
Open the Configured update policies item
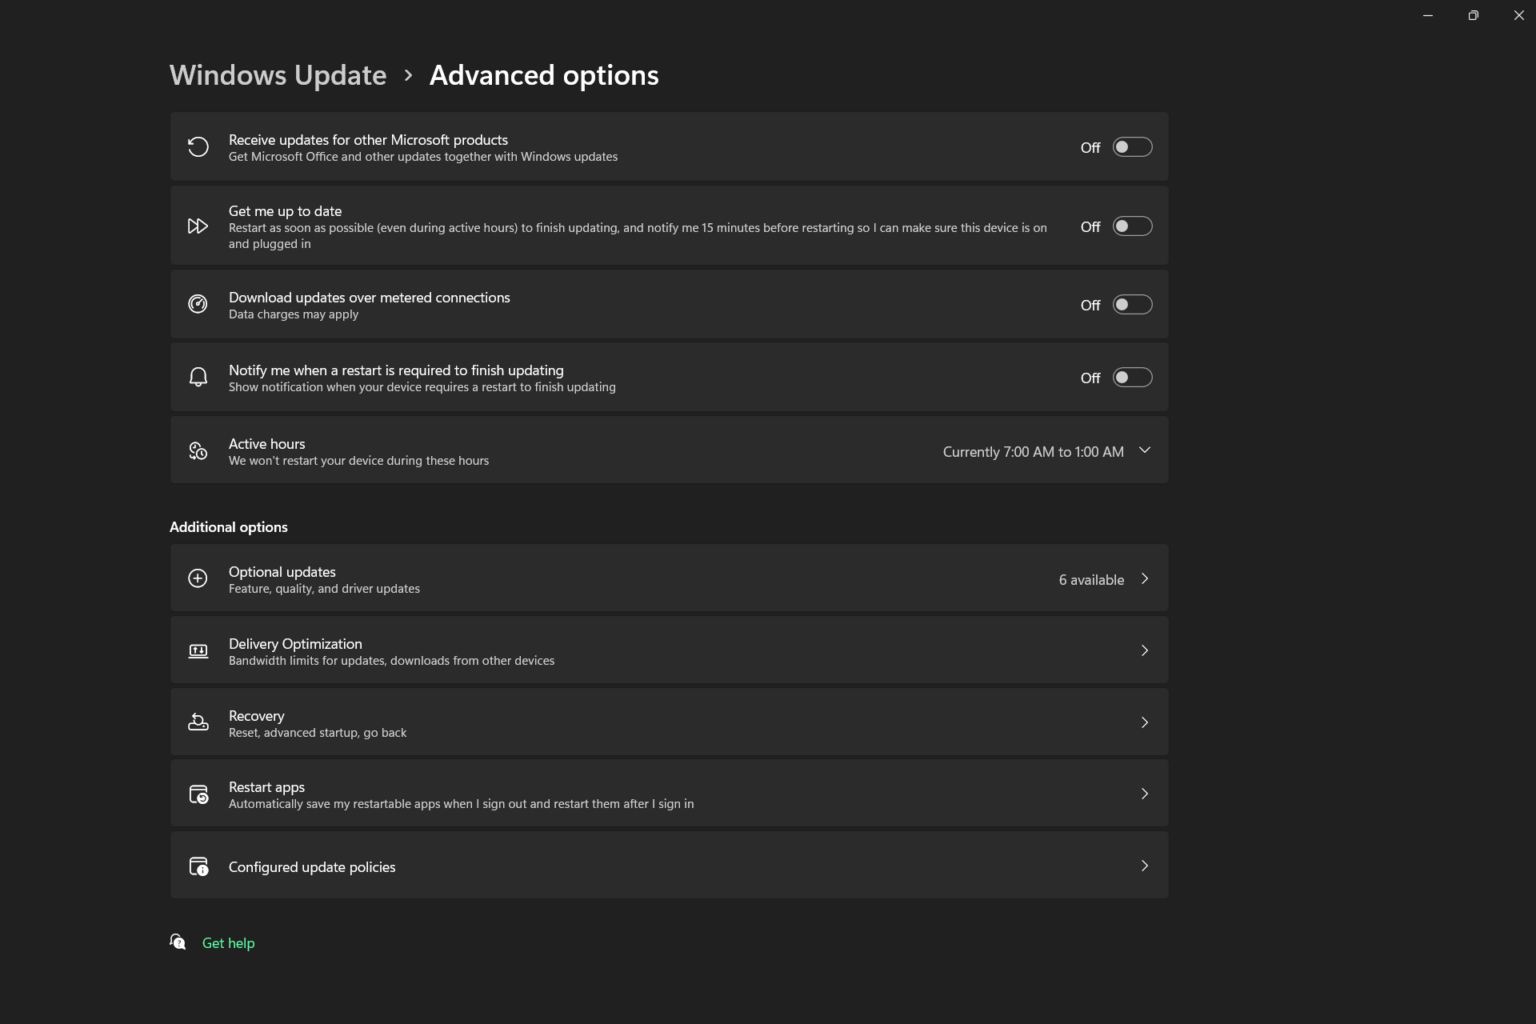pyautogui.click(x=312, y=867)
